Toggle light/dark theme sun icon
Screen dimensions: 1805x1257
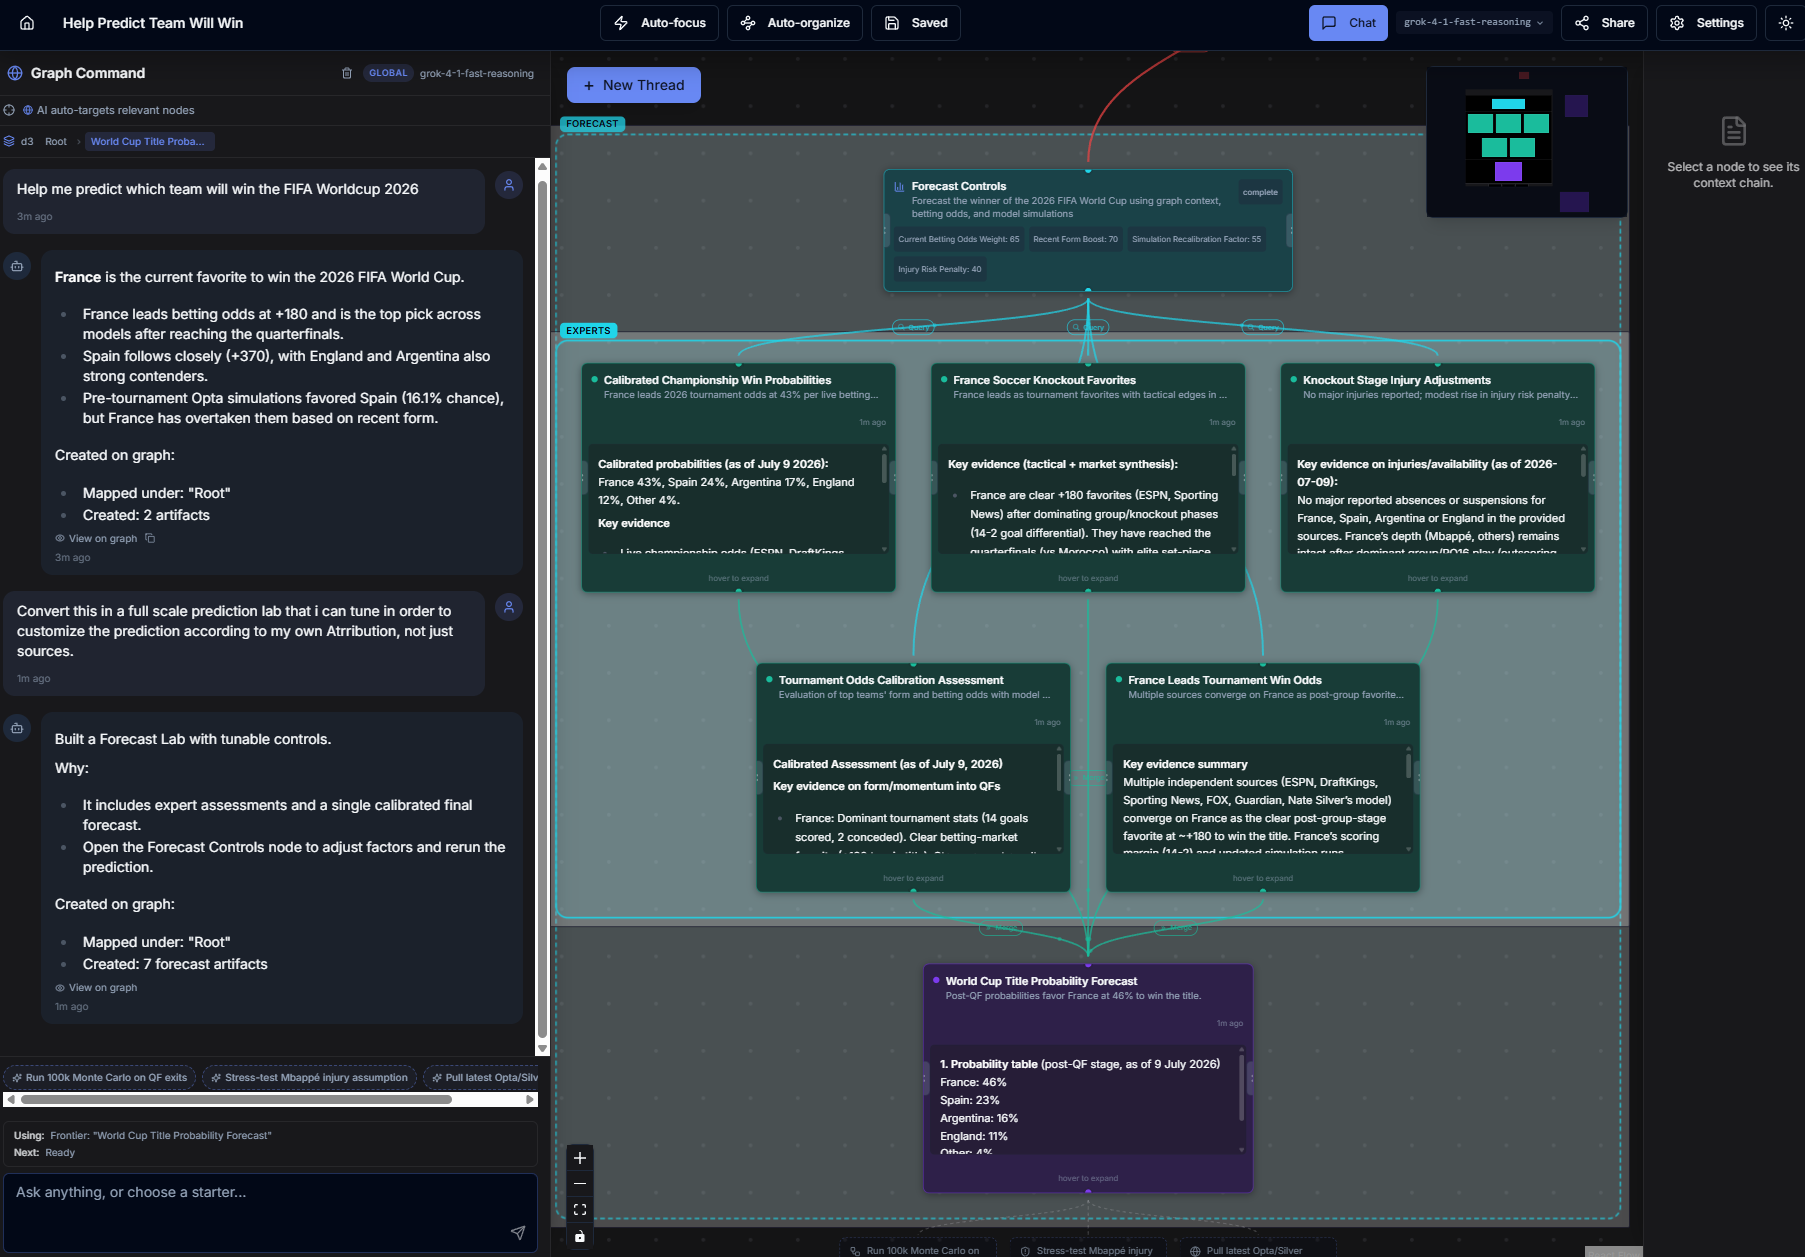[1785, 23]
